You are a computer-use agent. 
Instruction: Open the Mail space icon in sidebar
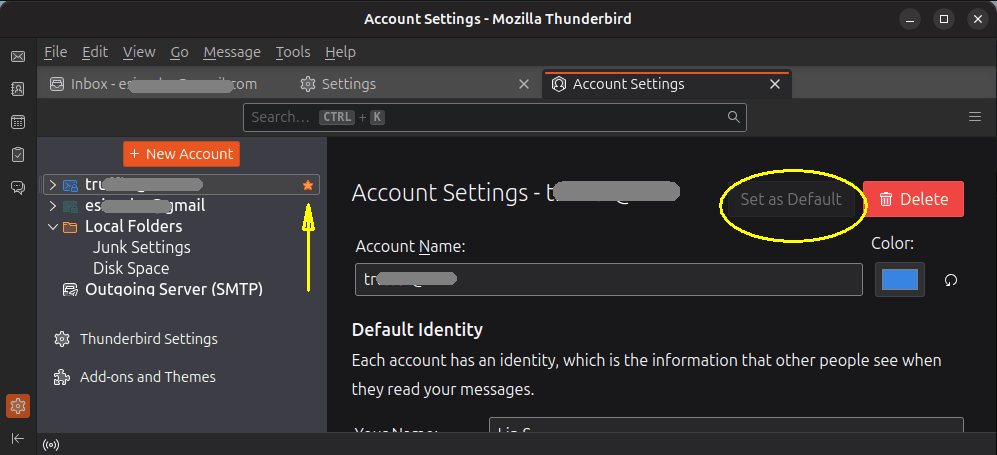18,57
